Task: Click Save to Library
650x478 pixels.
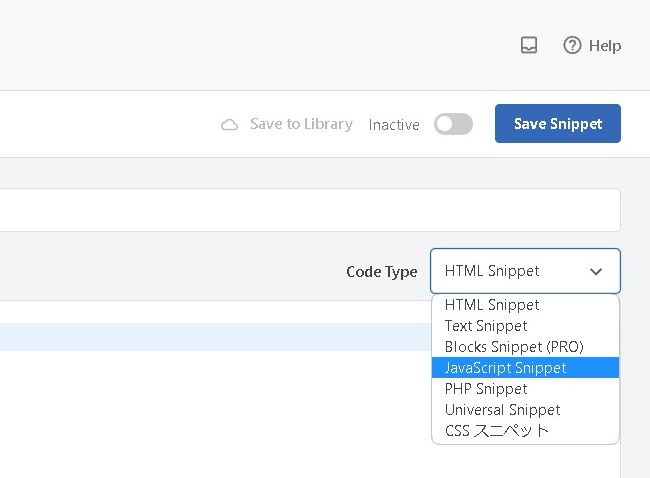Action: click(x=300, y=124)
